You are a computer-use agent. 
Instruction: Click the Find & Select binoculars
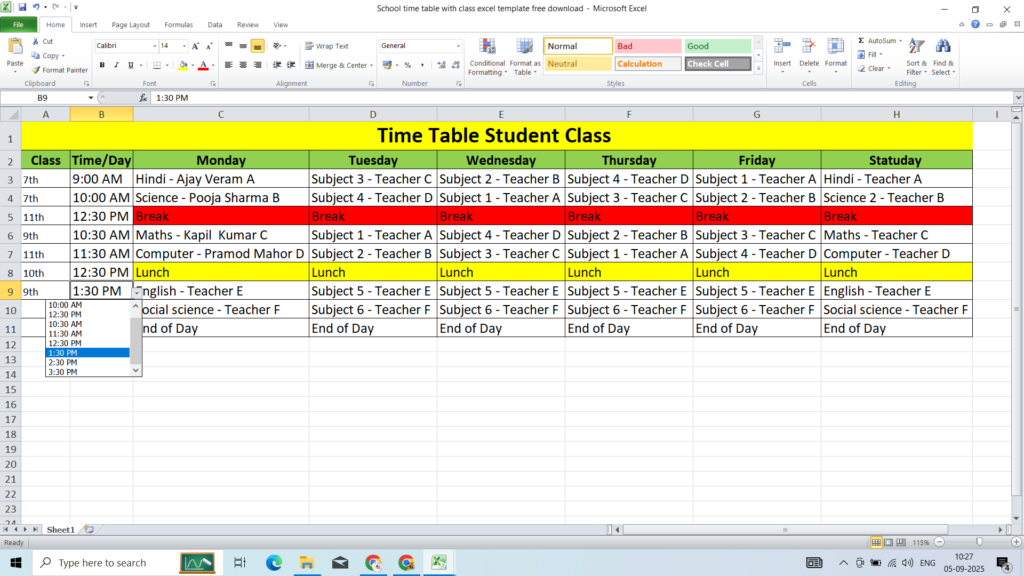point(943,57)
